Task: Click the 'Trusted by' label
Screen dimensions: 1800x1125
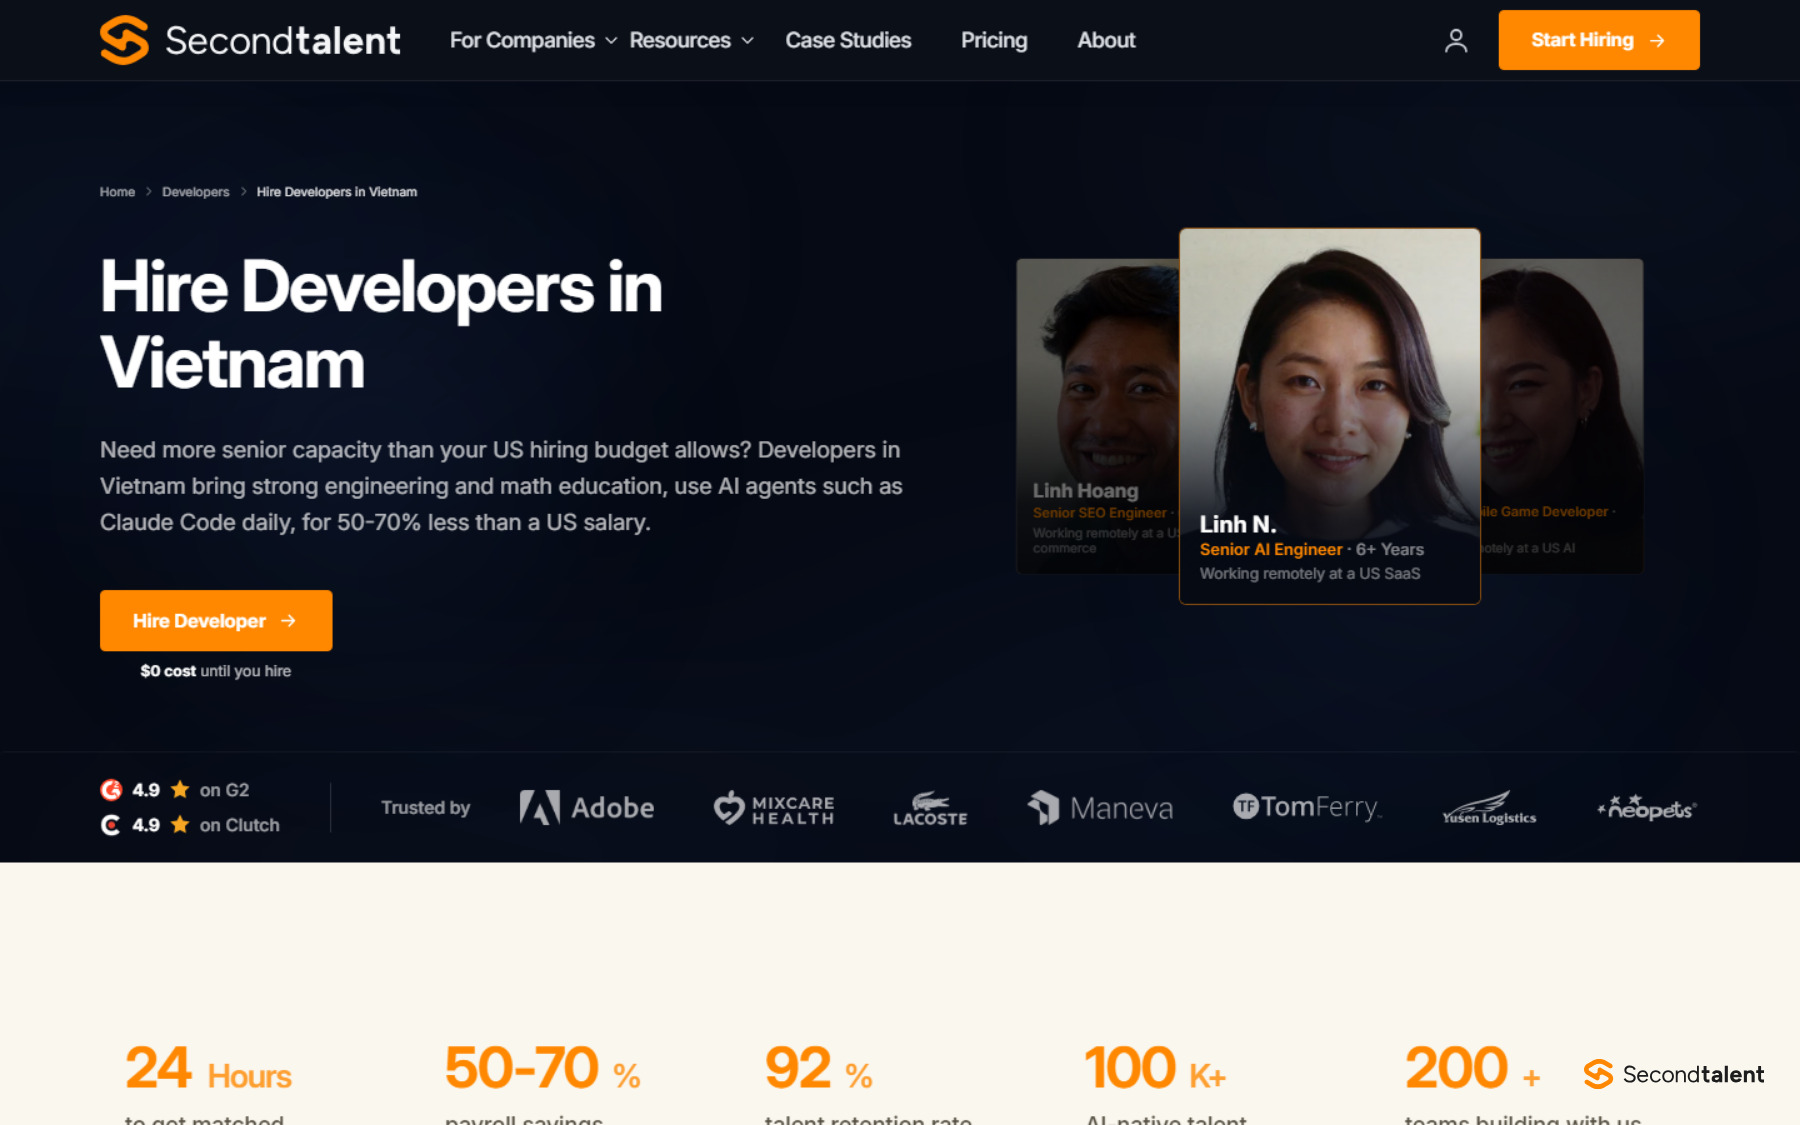Action: (x=426, y=808)
